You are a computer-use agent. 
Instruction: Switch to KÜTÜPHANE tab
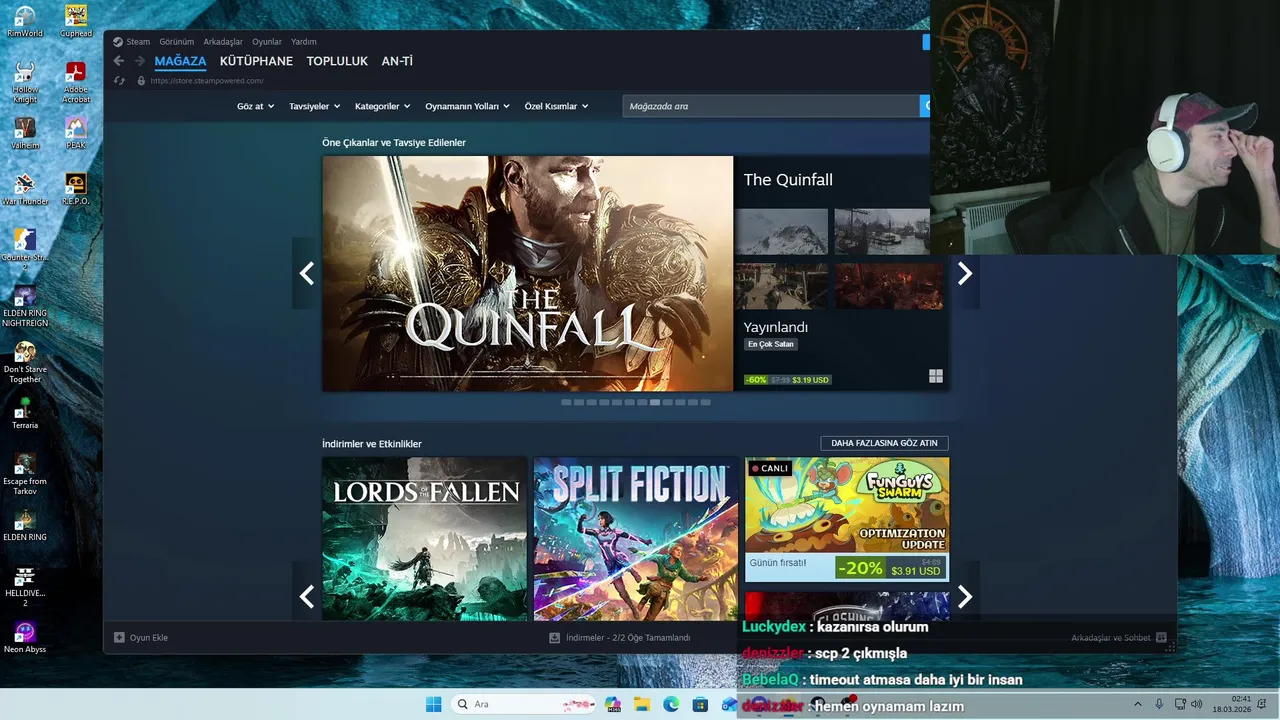256,61
